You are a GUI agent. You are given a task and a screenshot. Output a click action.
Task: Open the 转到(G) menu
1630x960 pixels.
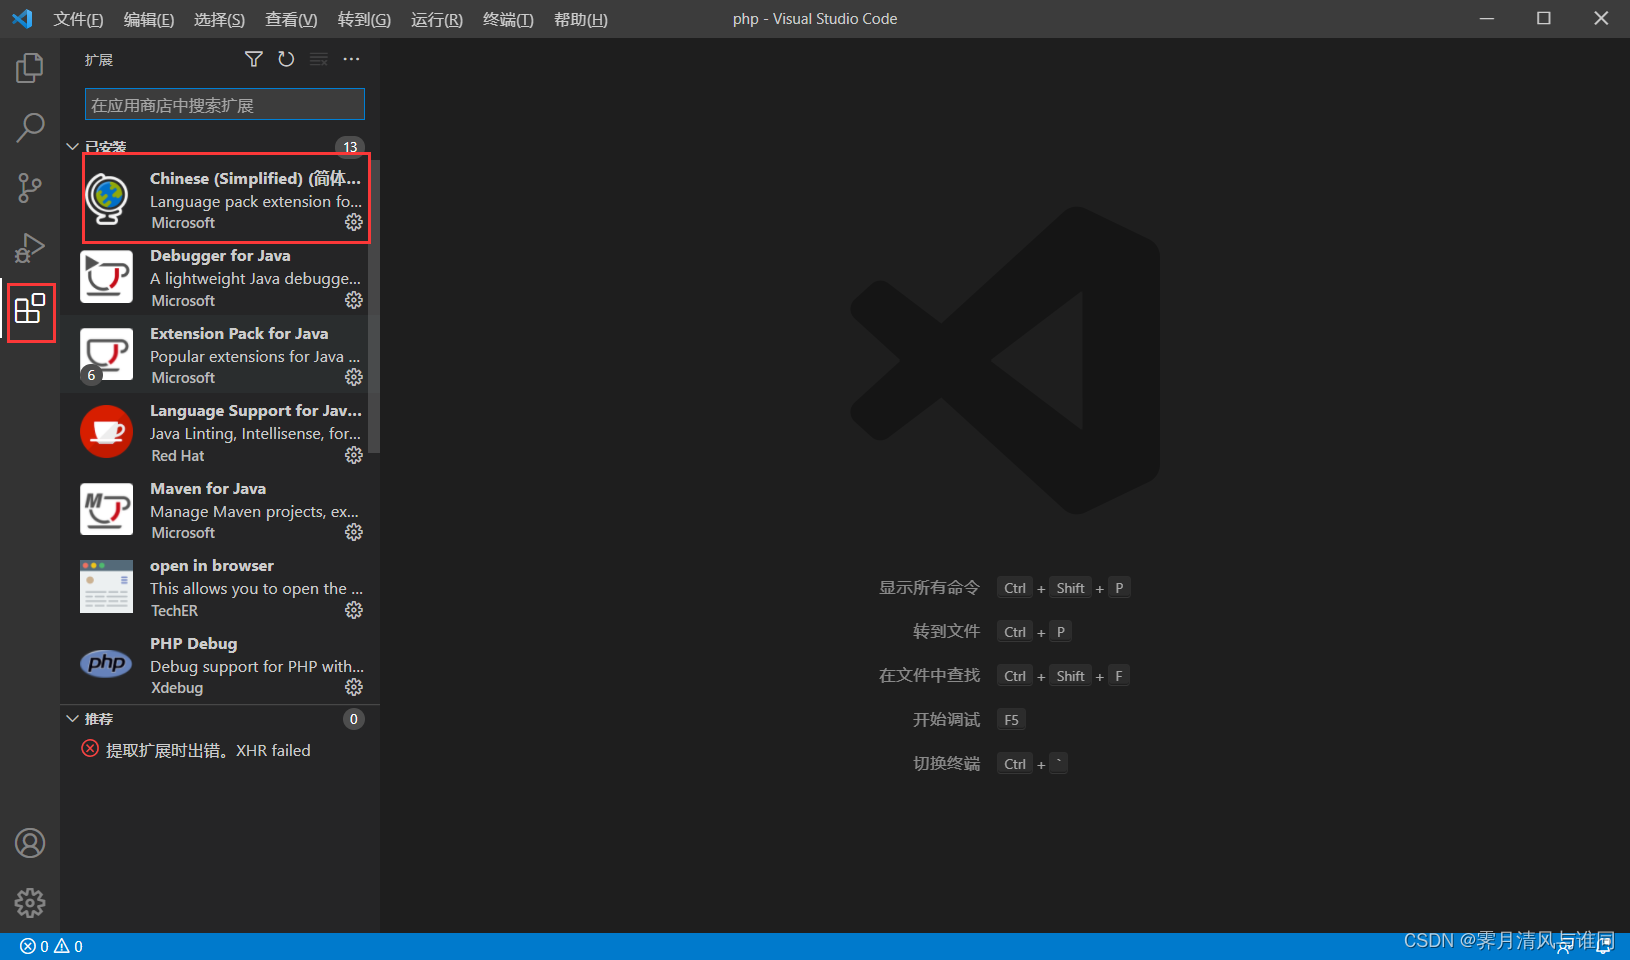coord(364,20)
